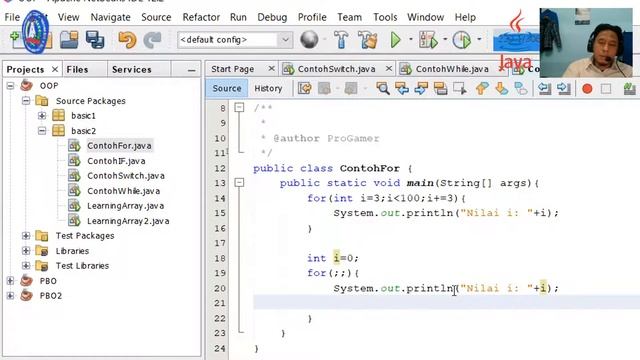Place cursor on empty line 21
Viewport: 640px width, 360px height.
446,303
